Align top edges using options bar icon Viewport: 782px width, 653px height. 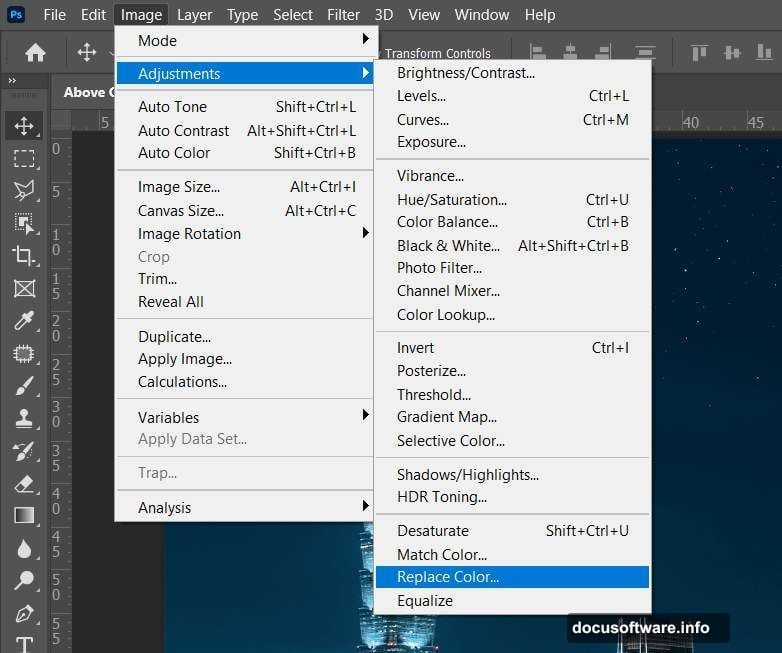(x=699, y=53)
